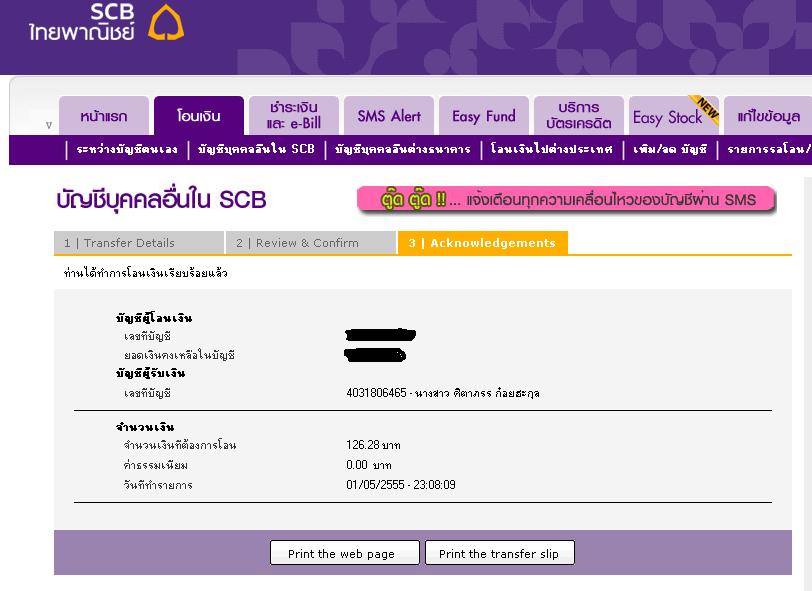
Task: Open the Easy Fund tab
Action: 484,116
